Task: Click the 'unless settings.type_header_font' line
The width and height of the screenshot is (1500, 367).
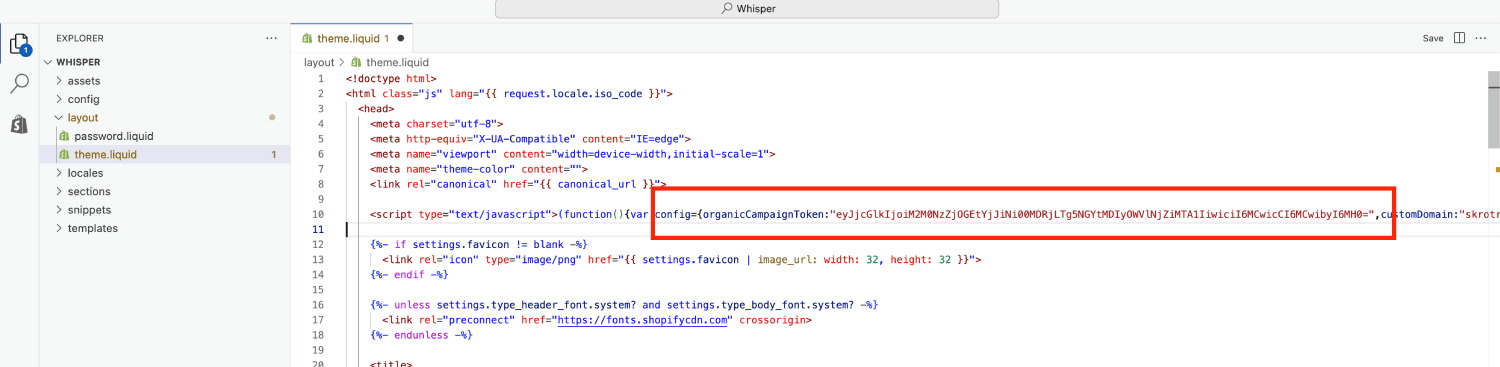Action: [x=624, y=304]
